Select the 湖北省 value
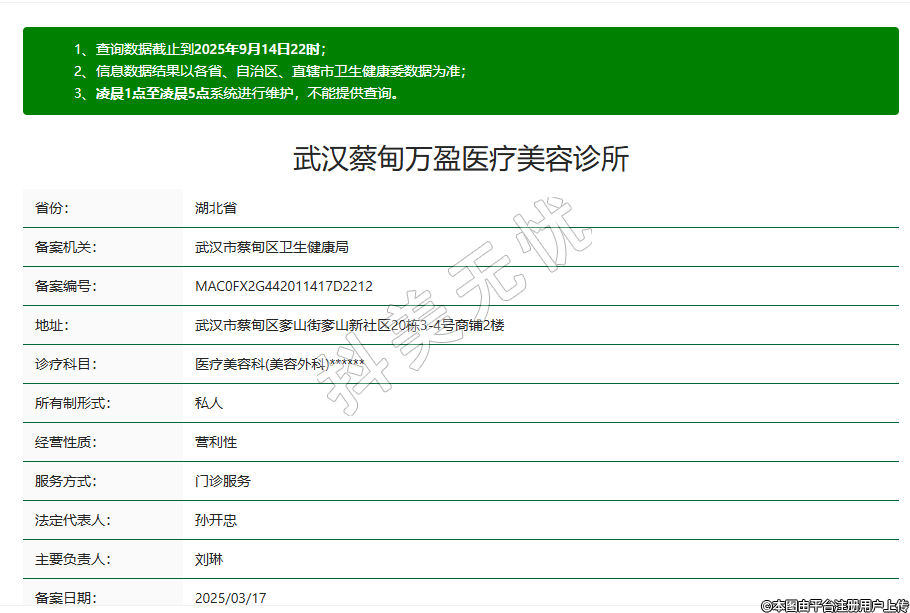910x613 pixels. [x=215, y=208]
